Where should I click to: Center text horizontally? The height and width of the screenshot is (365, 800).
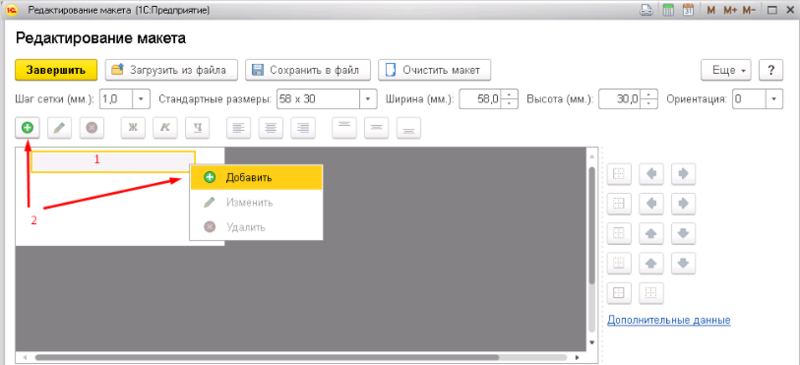pyautogui.click(x=271, y=128)
